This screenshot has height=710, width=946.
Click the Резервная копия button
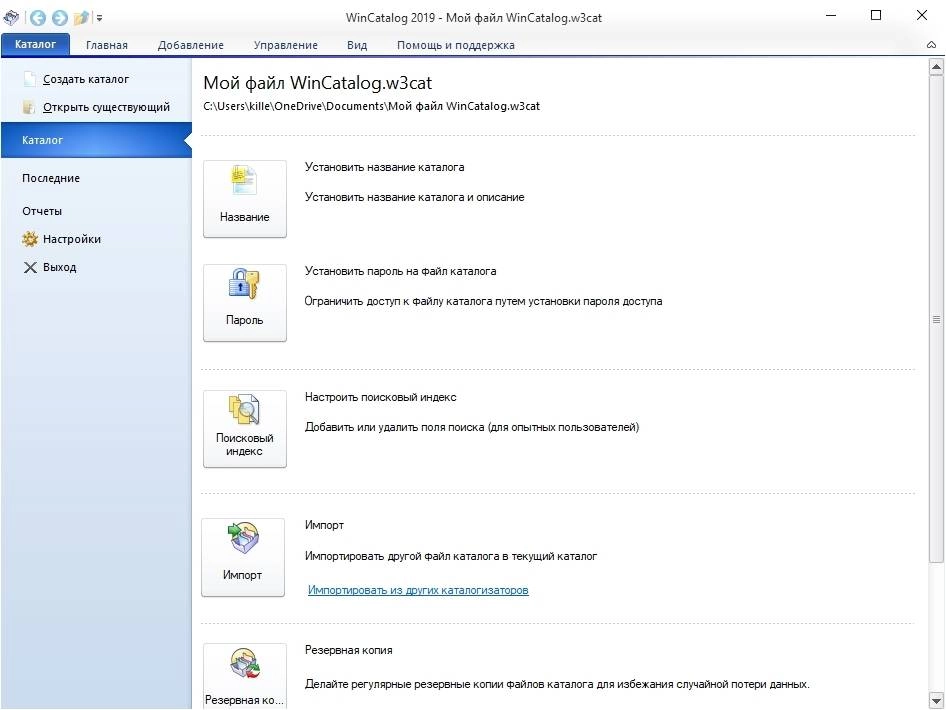click(244, 676)
